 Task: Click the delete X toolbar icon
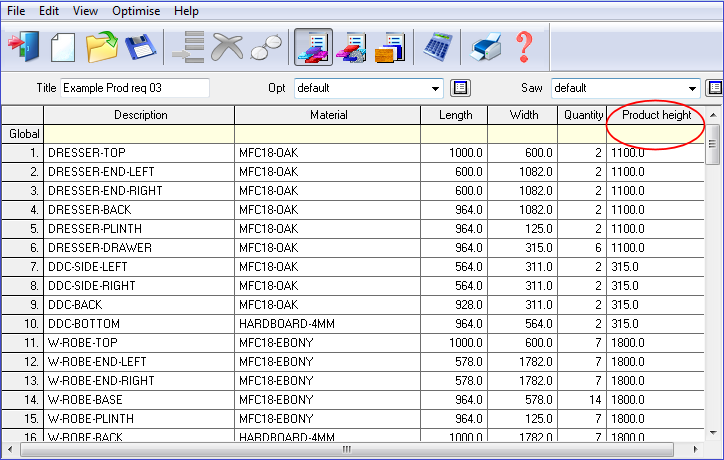[228, 46]
